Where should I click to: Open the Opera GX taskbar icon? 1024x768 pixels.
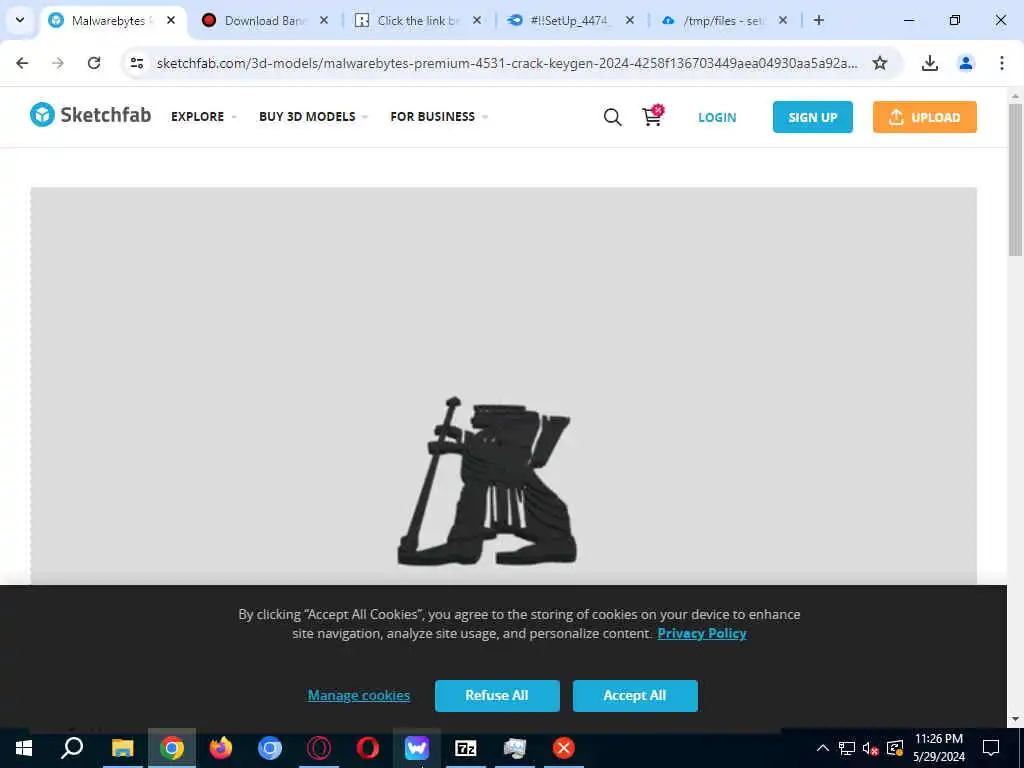319,748
